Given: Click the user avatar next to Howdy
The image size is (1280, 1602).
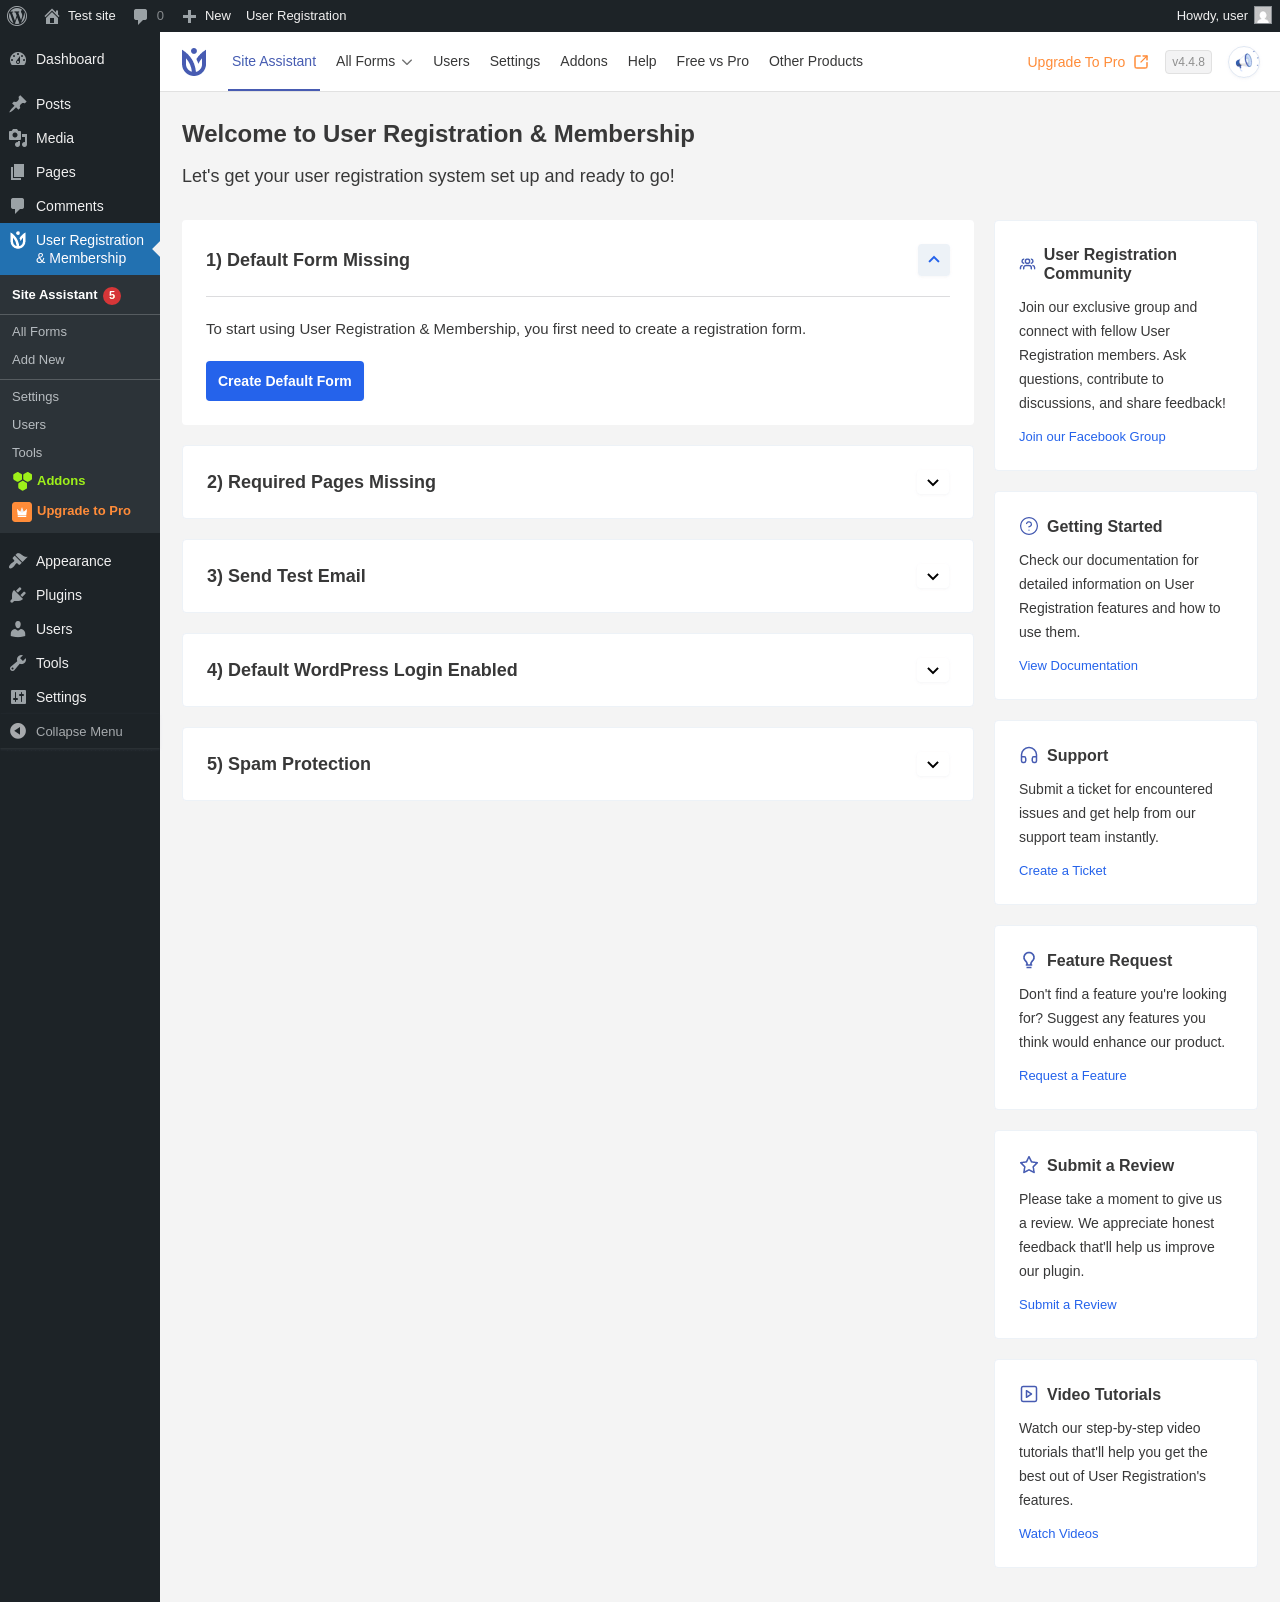Looking at the screenshot, I should (x=1263, y=16).
